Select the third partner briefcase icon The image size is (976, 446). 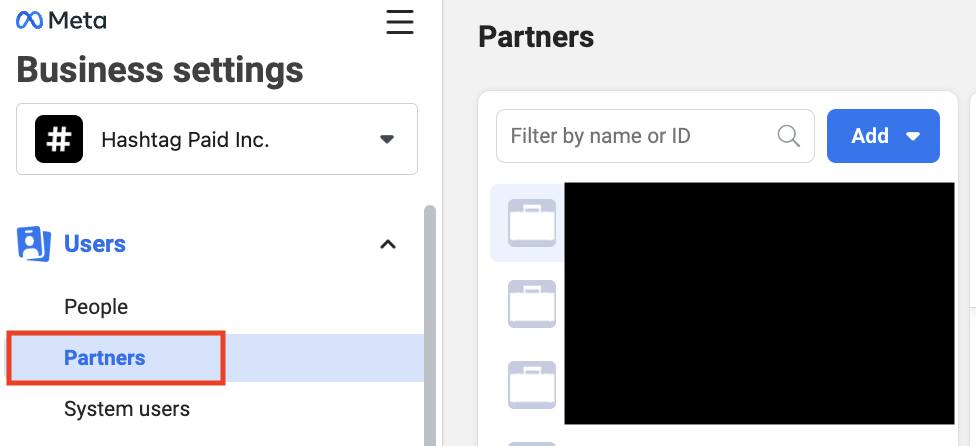532,384
